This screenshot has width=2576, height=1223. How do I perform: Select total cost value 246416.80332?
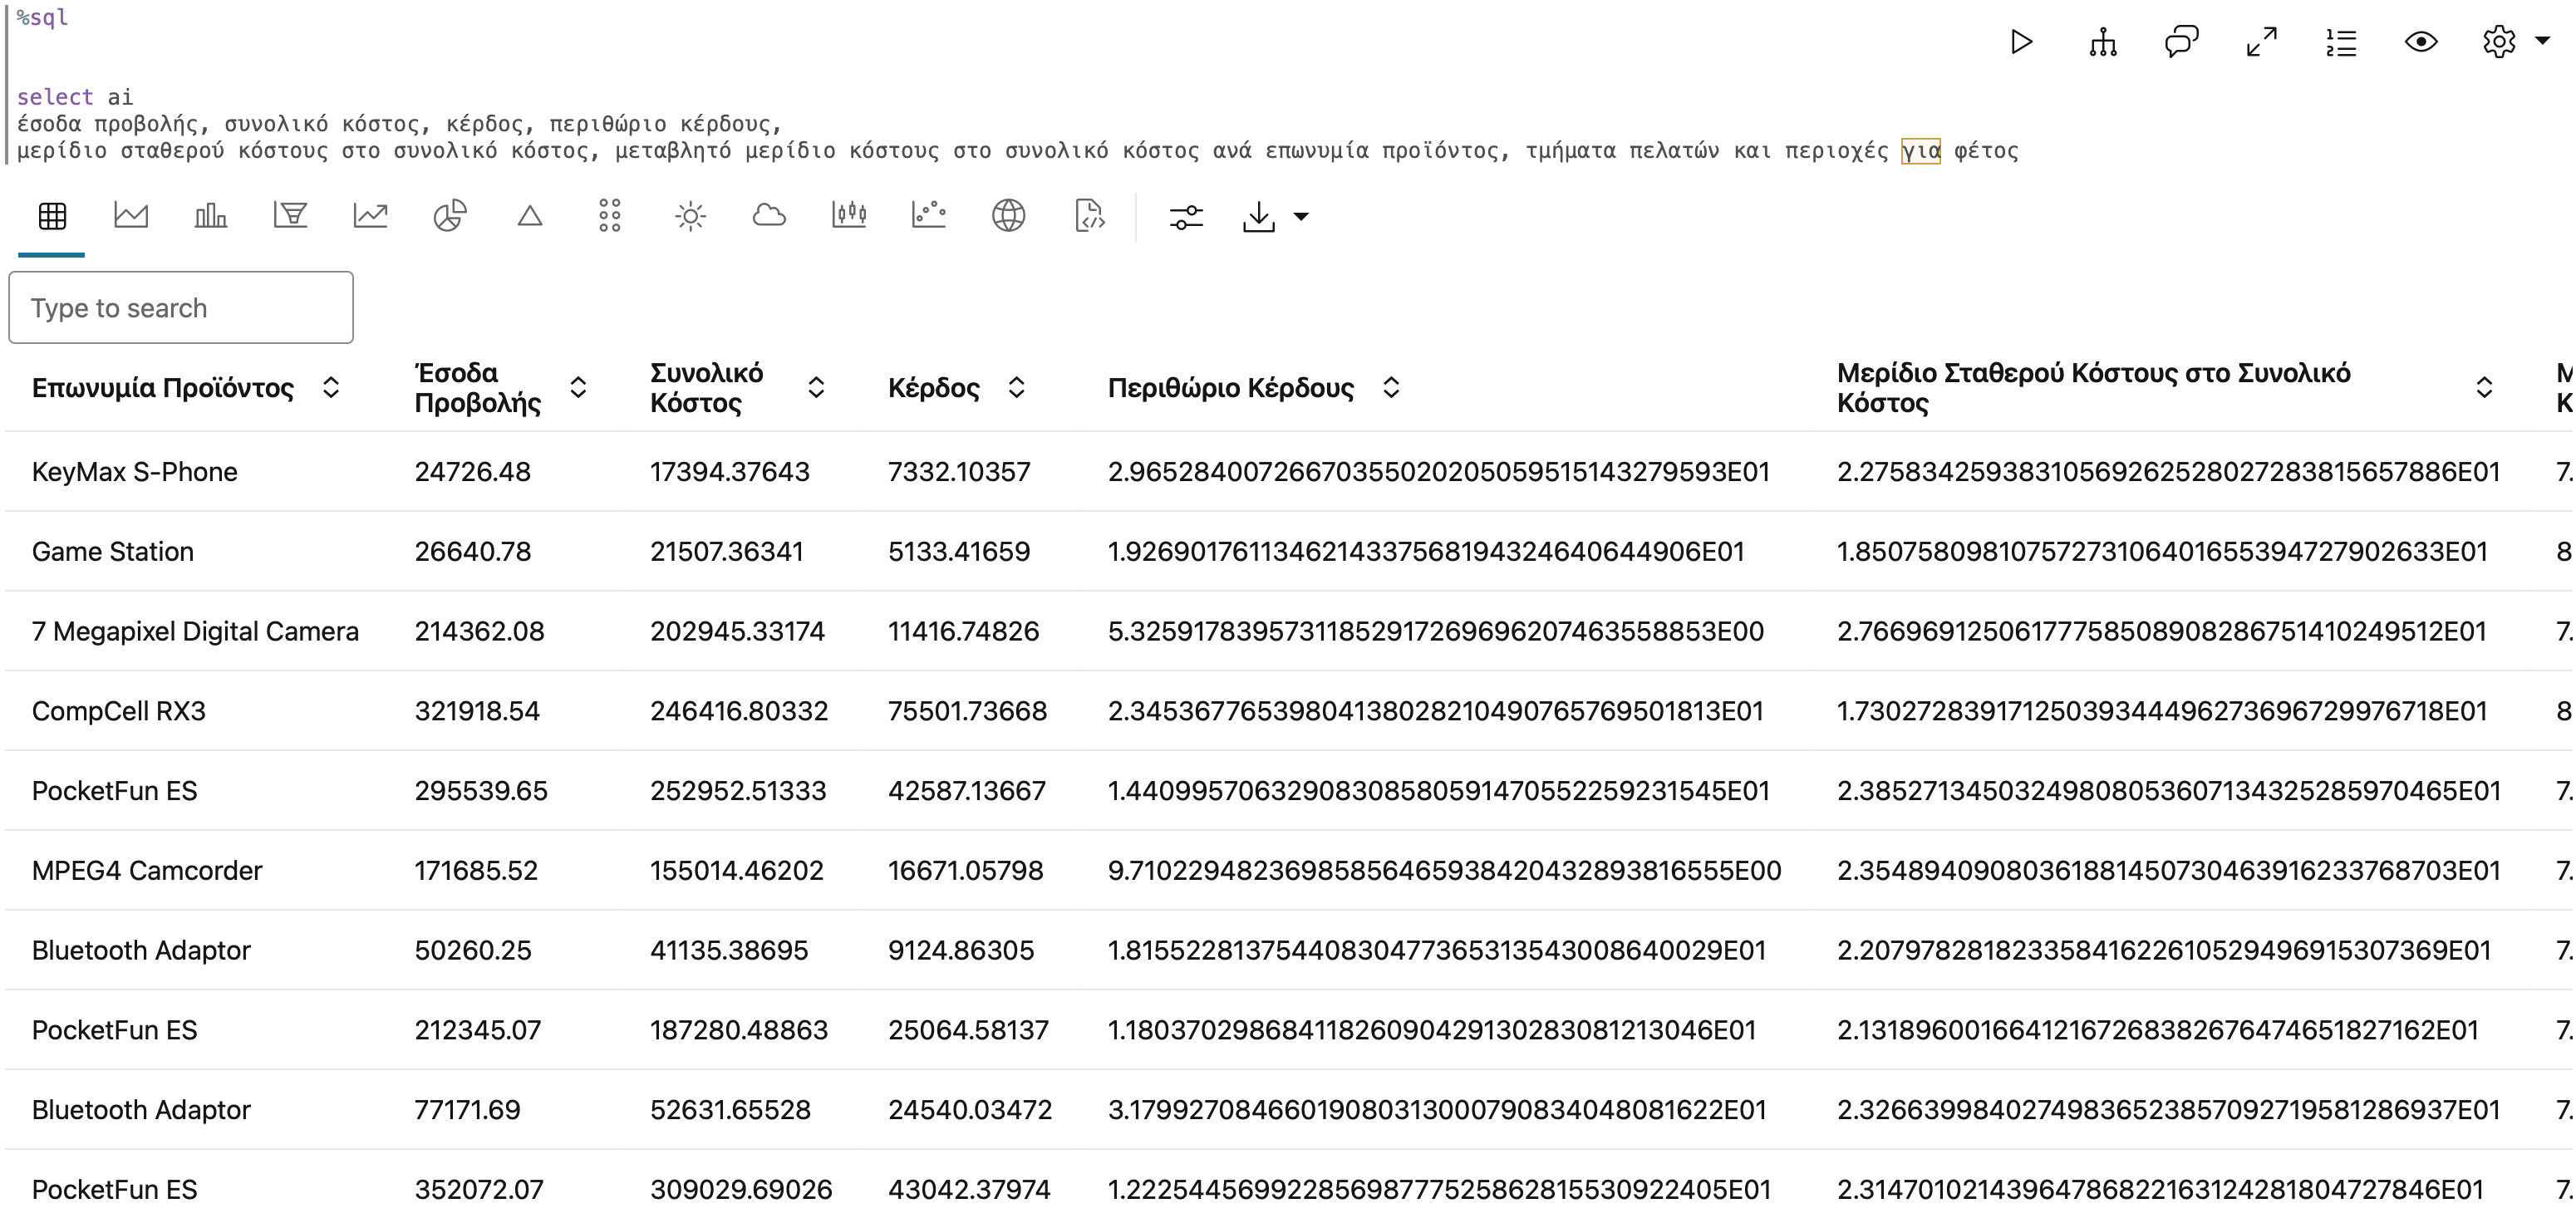click(x=739, y=712)
